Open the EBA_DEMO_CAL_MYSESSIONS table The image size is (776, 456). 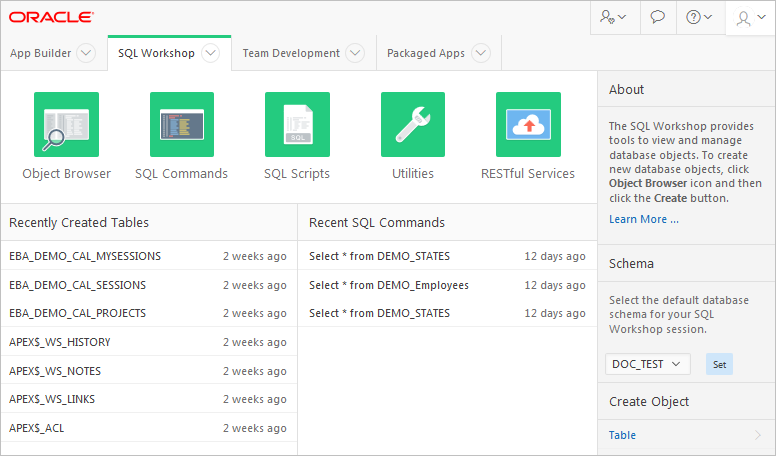pos(85,256)
